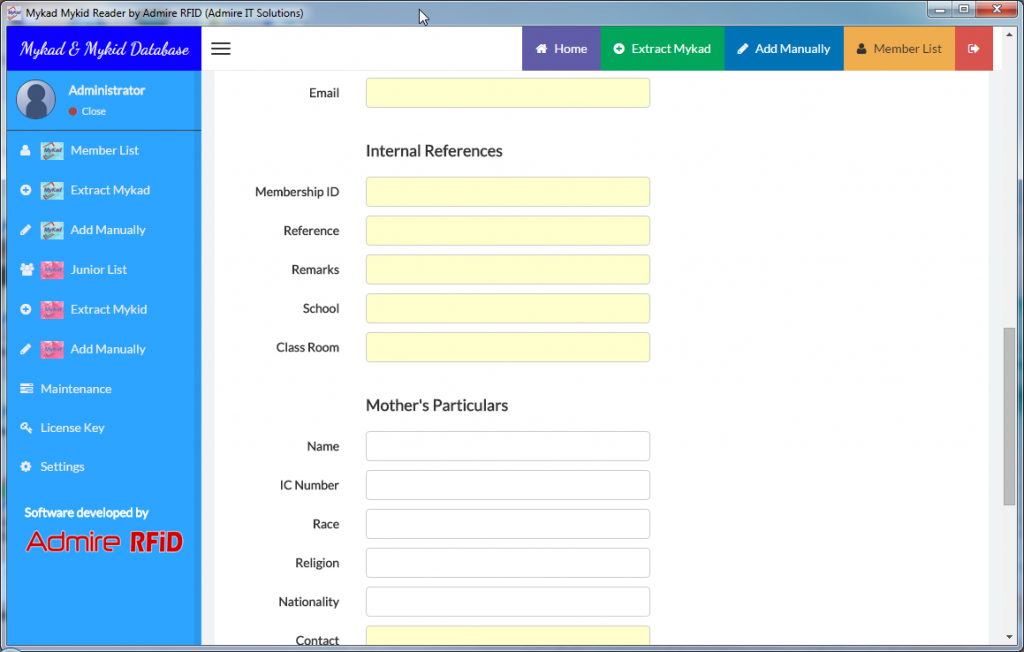This screenshot has width=1024, height=652.
Task: Click the logout icon in top bar
Action: coord(973,49)
